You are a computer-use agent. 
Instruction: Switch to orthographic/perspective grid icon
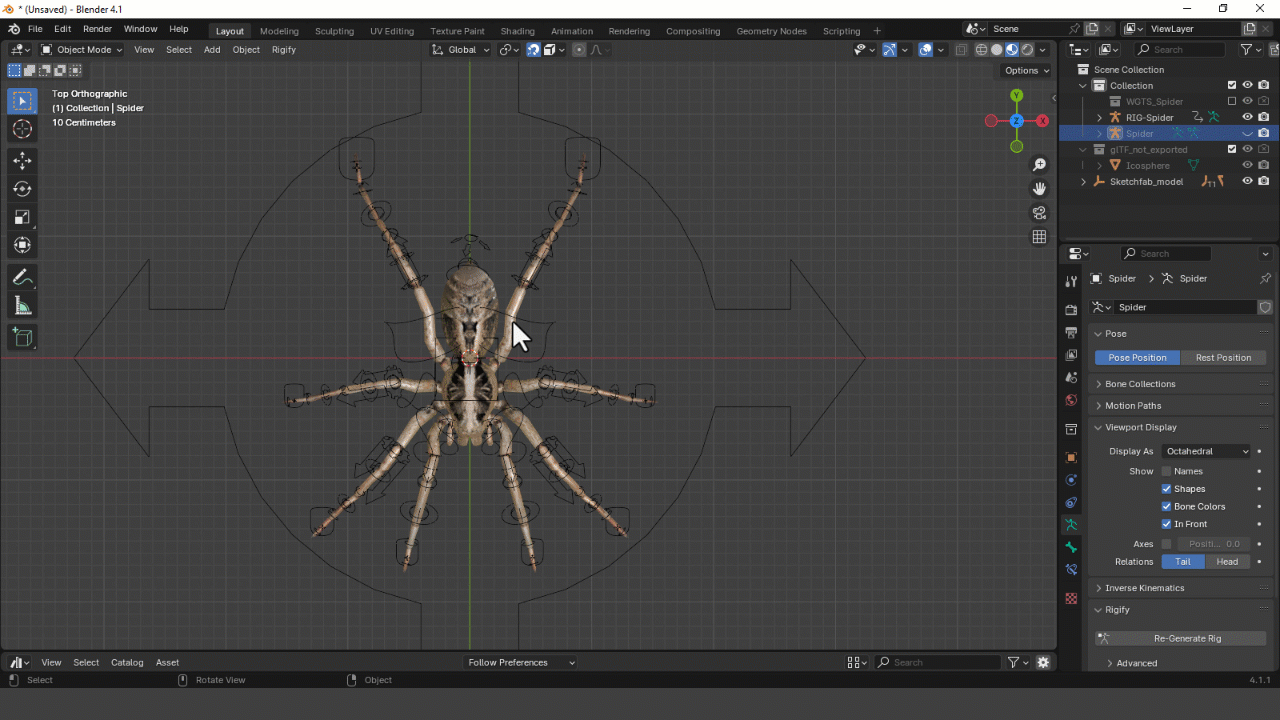pos(1039,237)
